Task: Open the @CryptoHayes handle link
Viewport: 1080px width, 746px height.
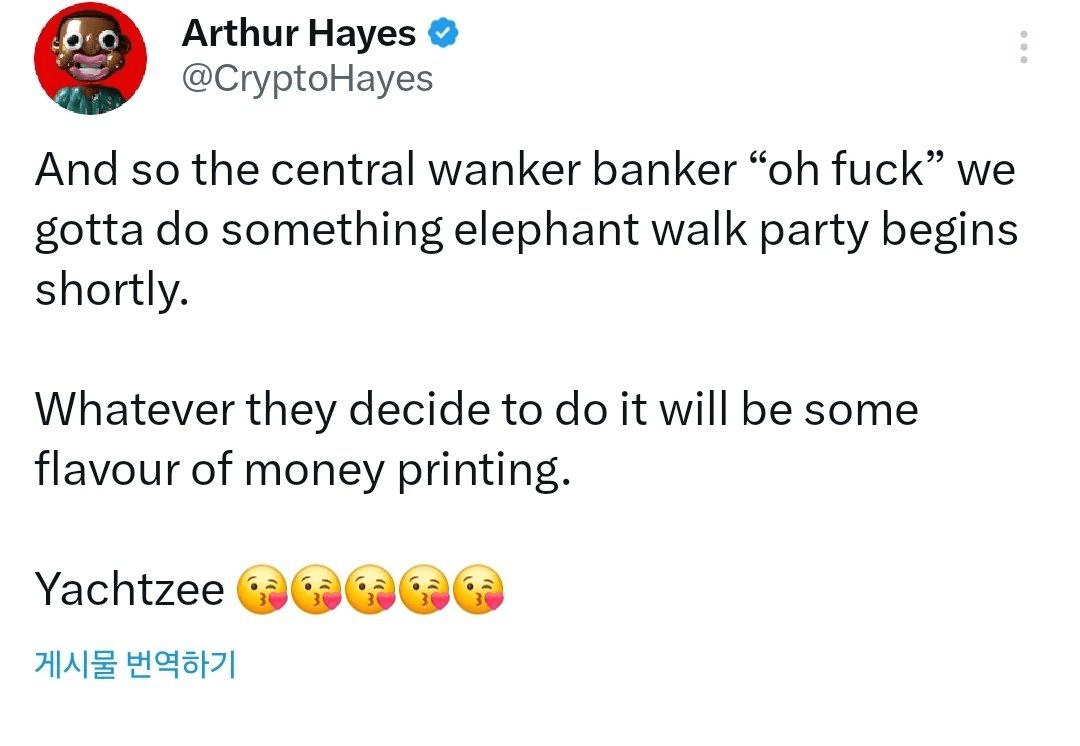Action: (x=307, y=79)
